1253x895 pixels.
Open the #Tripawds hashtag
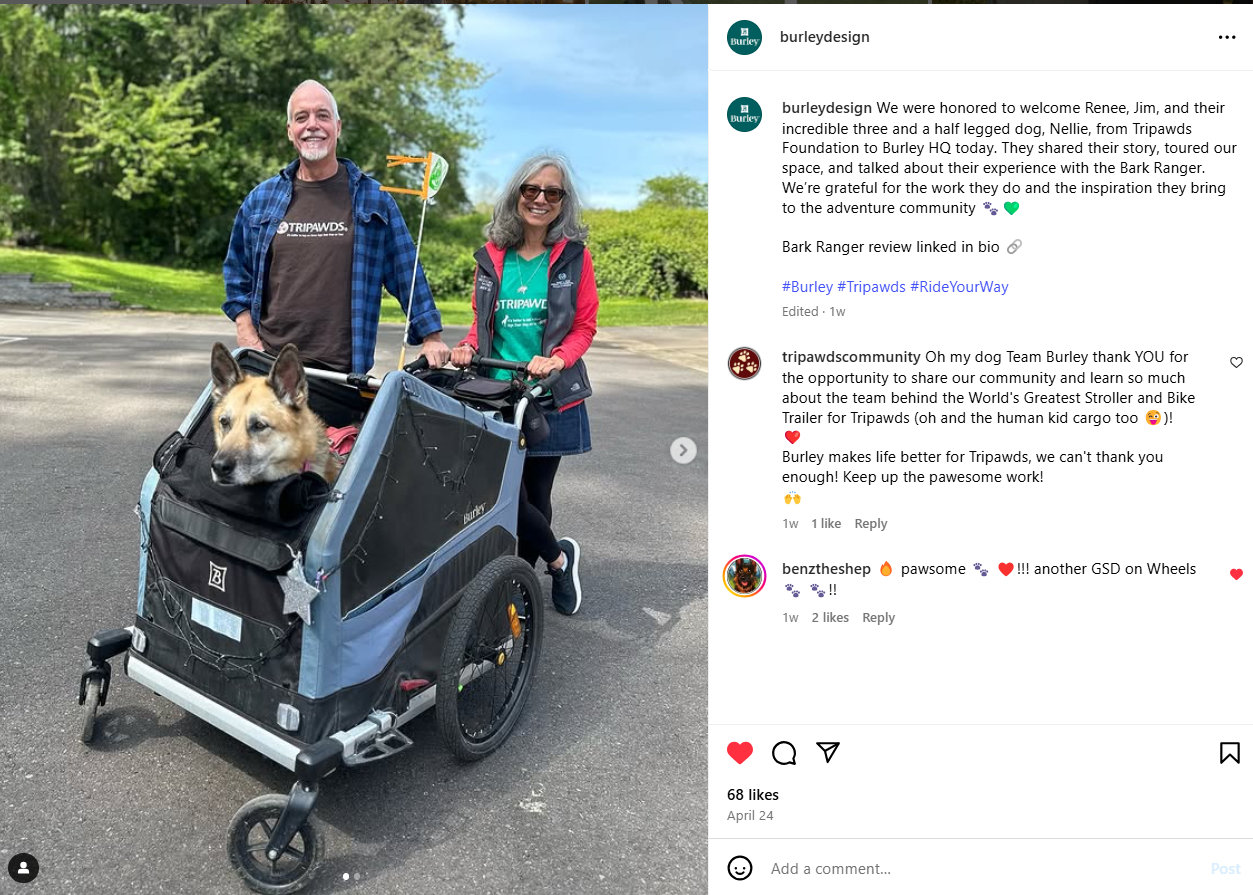pos(871,287)
